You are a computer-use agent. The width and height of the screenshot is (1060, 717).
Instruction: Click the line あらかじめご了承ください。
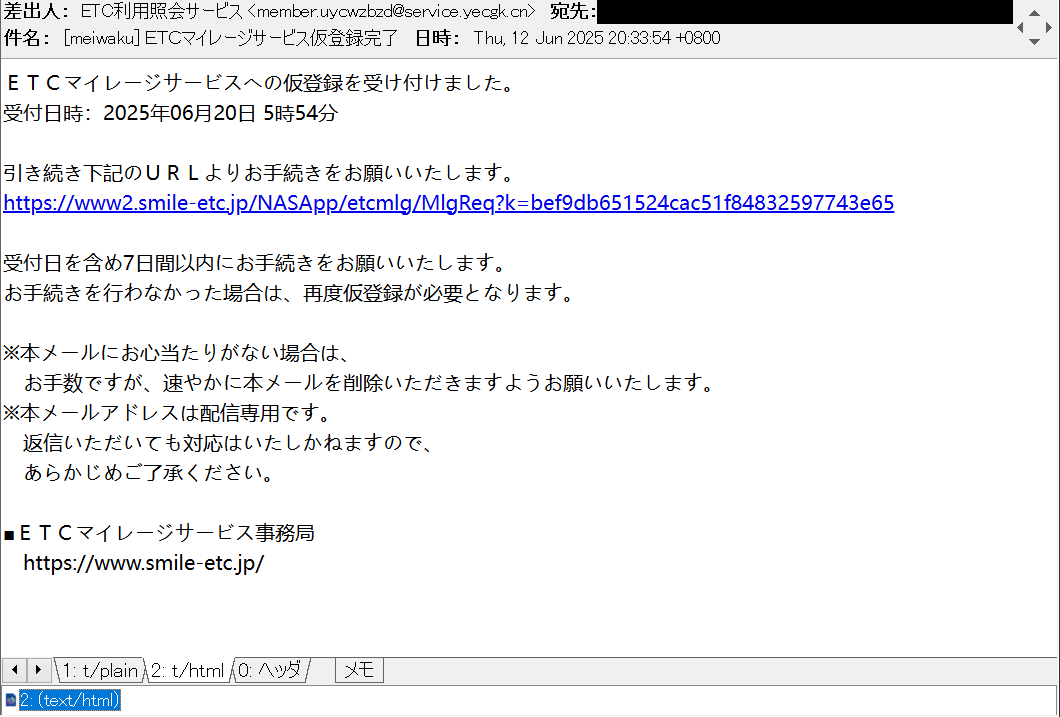(150, 472)
